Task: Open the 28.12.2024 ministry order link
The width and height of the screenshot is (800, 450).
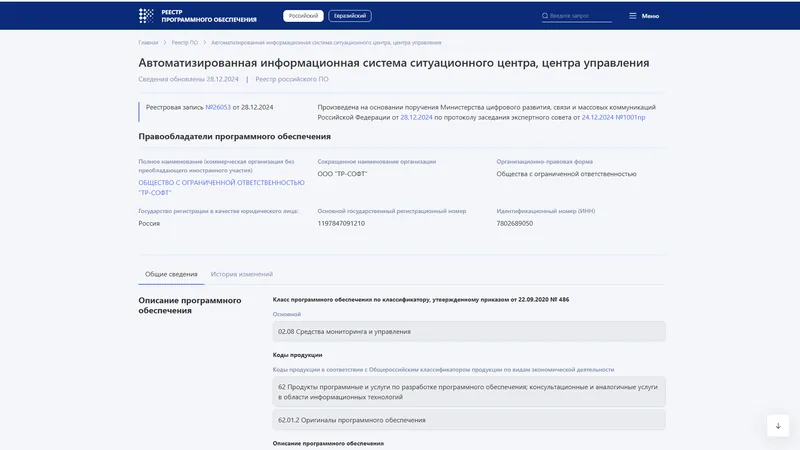Action: pyautogui.click(x=416, y=117)
